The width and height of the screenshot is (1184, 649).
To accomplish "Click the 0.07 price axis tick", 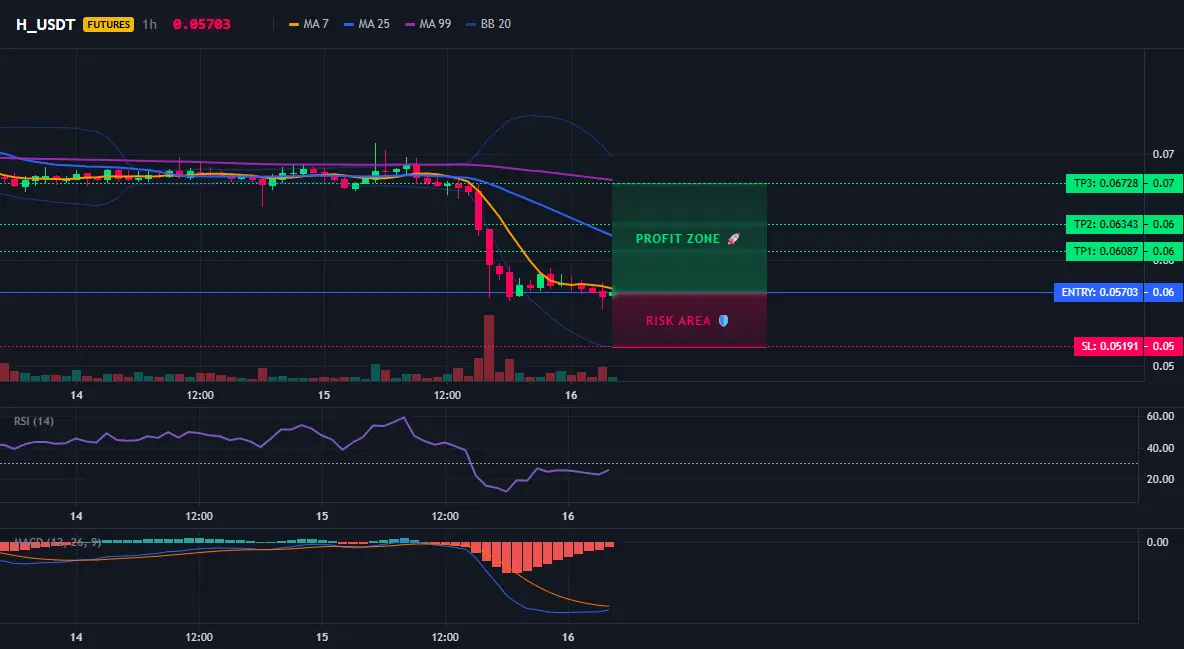I will pos(1163,154).
